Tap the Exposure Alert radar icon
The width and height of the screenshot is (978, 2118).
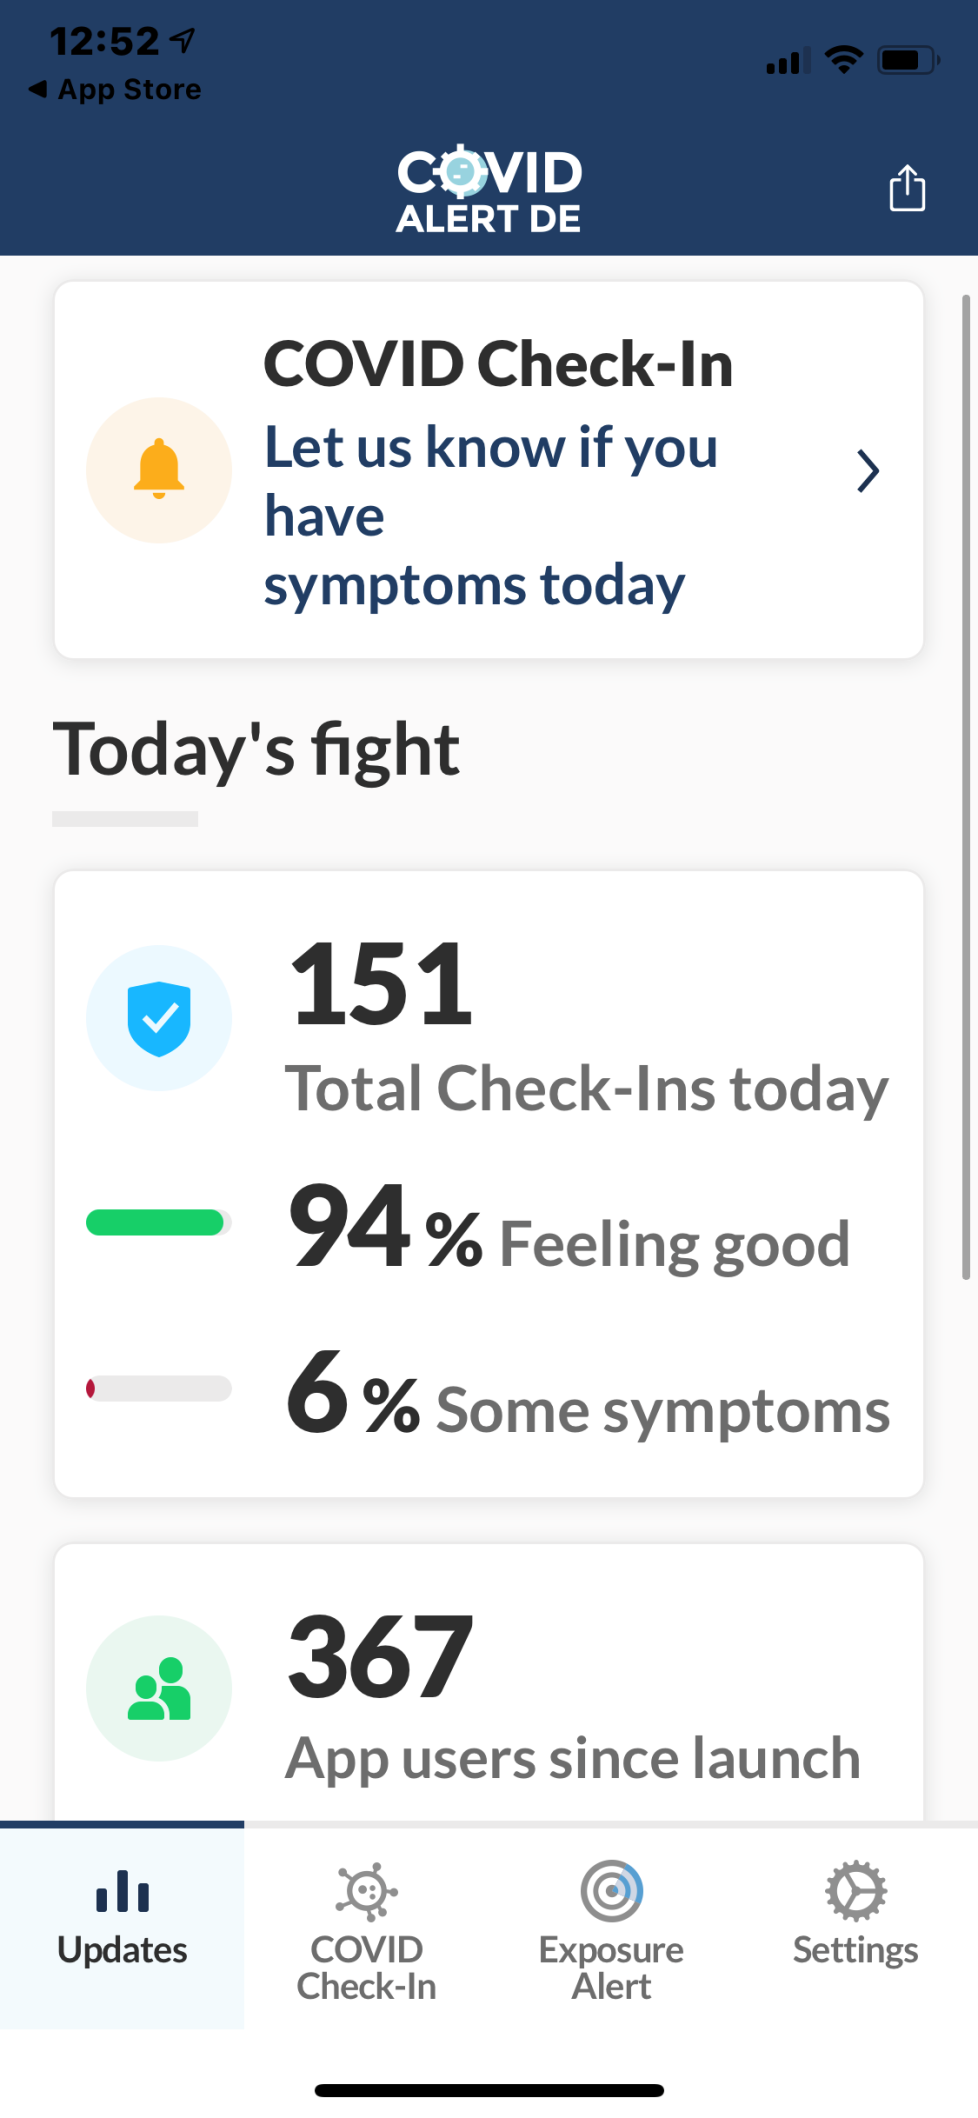pos(611,1890)
